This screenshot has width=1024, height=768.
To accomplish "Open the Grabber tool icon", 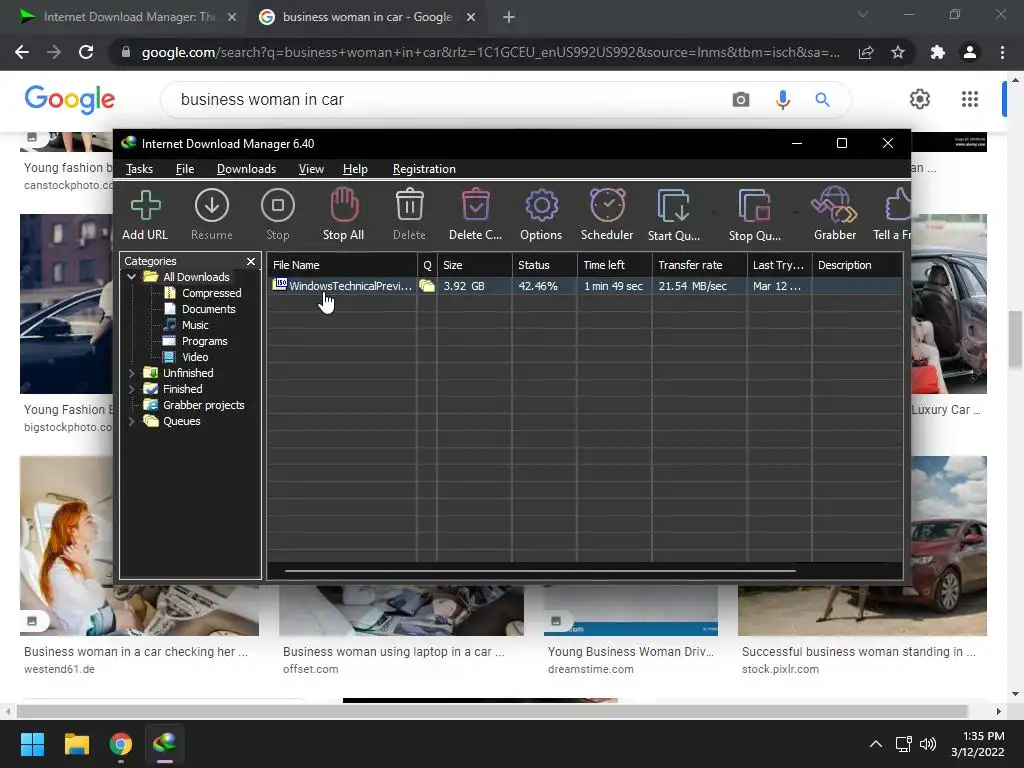I will [x=835, y=204].
